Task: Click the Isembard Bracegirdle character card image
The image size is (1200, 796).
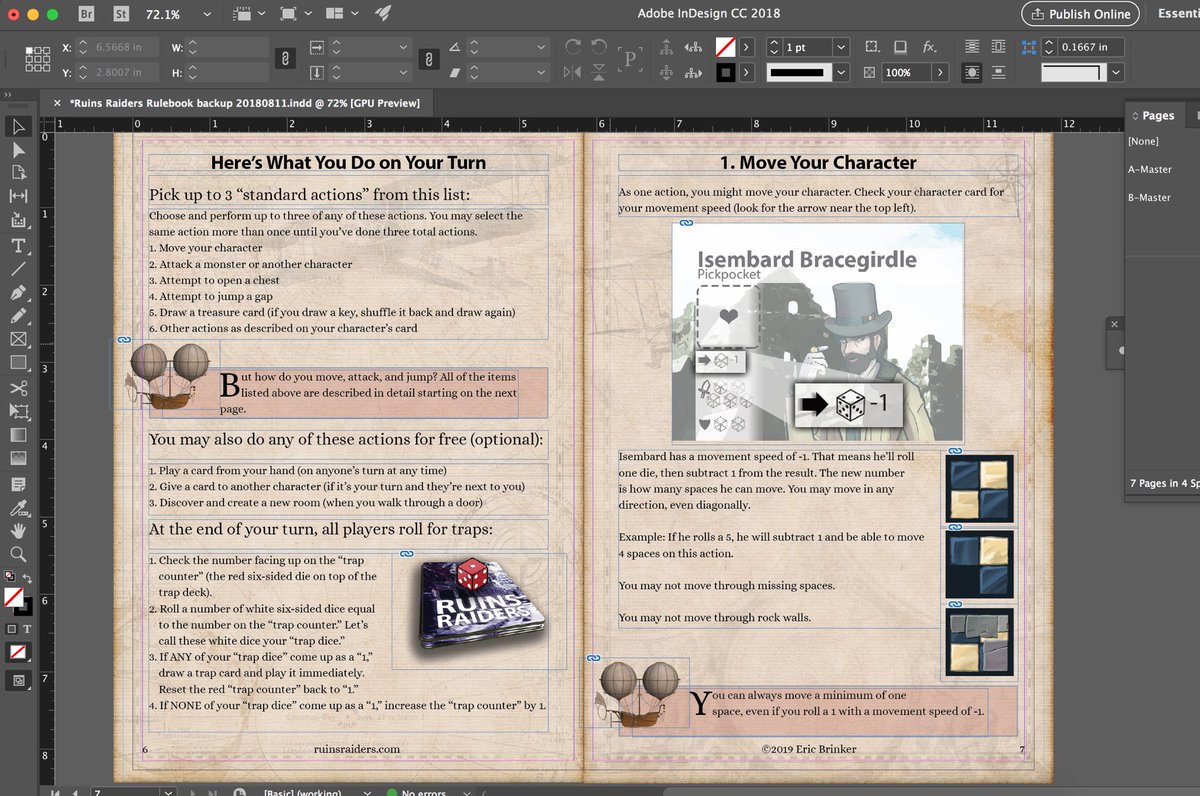Action: coord(817,332)
